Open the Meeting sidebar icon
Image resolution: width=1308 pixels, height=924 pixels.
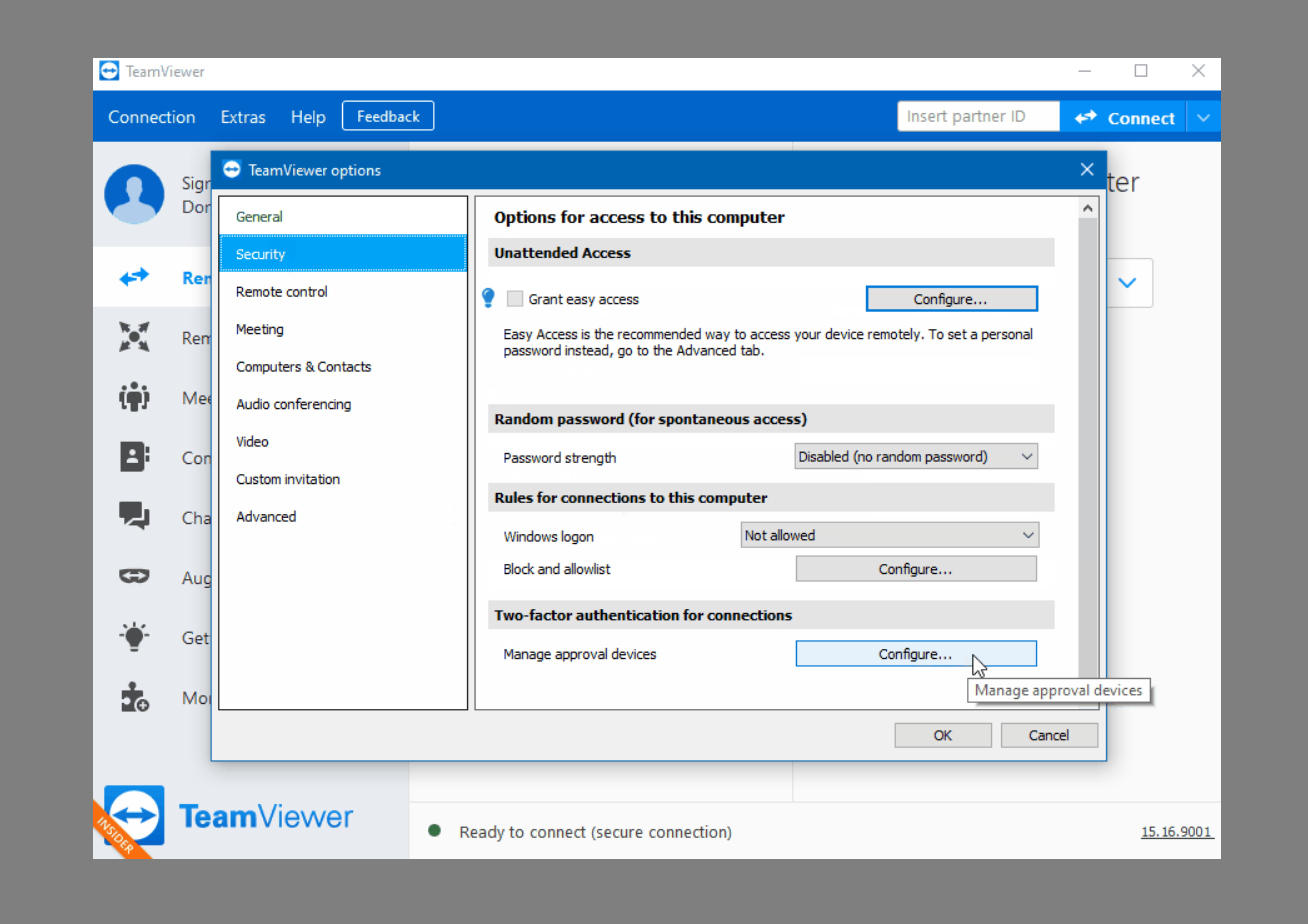[x=134, y=397]
